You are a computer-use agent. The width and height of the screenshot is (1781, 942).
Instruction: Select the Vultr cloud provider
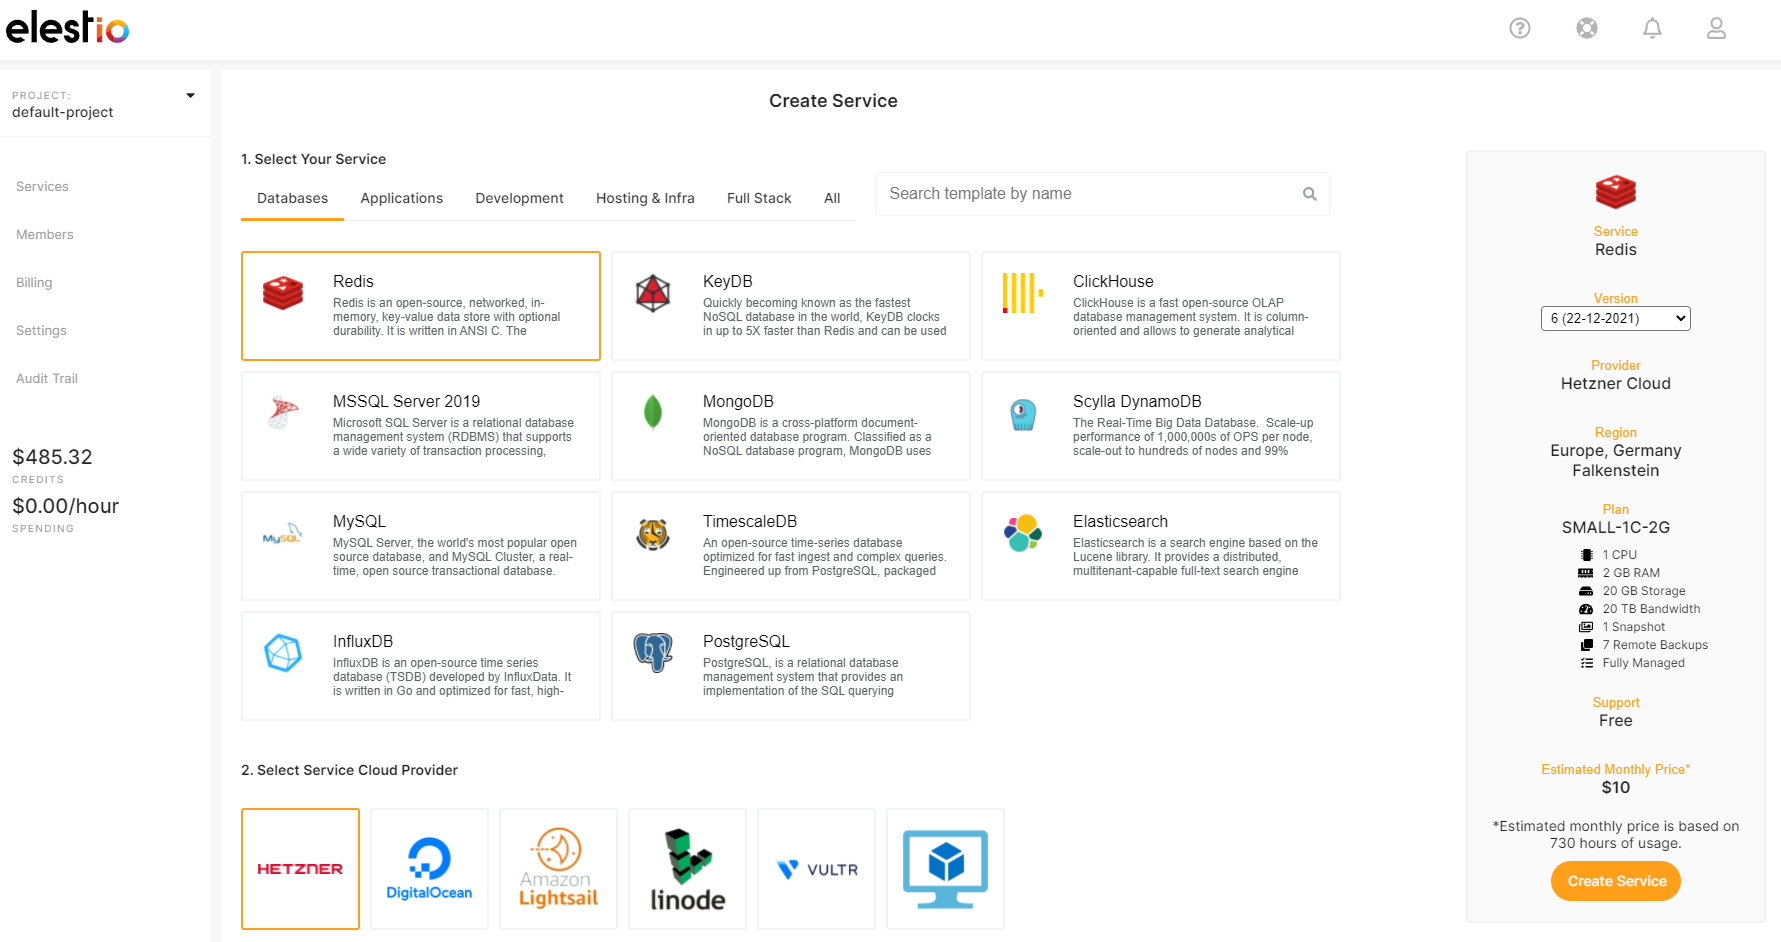(816, 868)
